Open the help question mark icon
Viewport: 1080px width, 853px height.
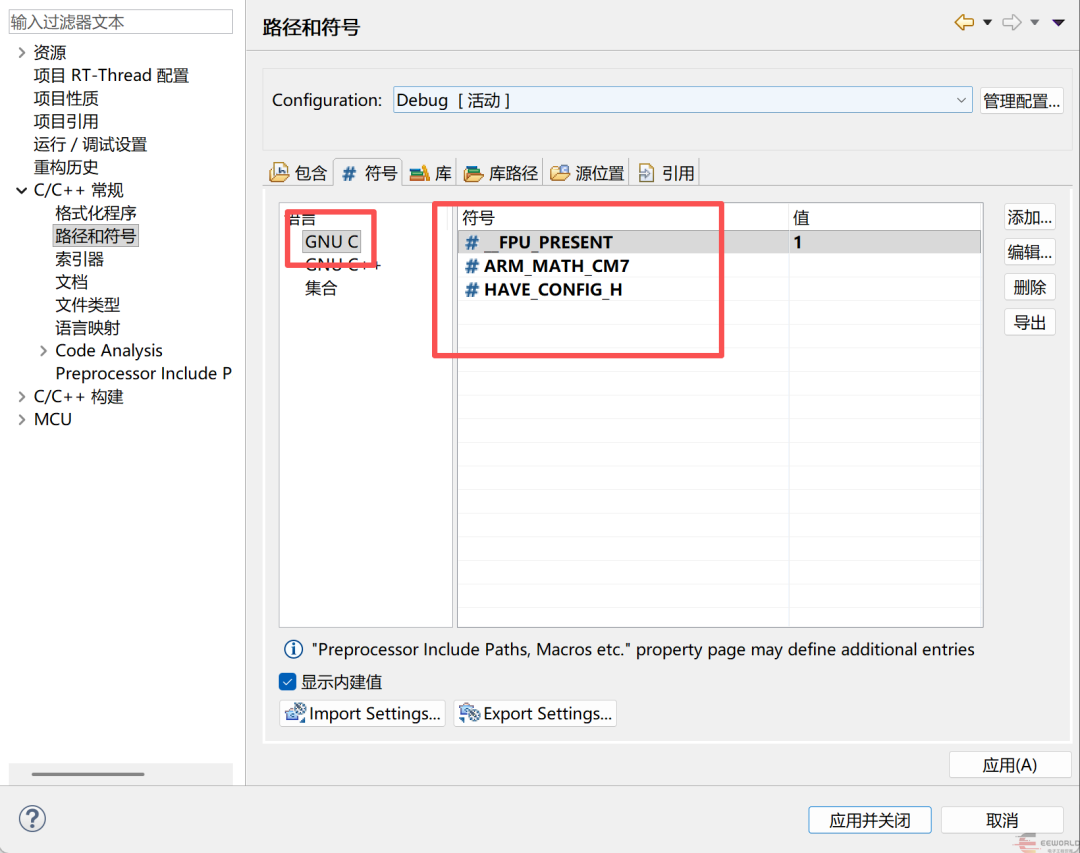click(32, 819)
